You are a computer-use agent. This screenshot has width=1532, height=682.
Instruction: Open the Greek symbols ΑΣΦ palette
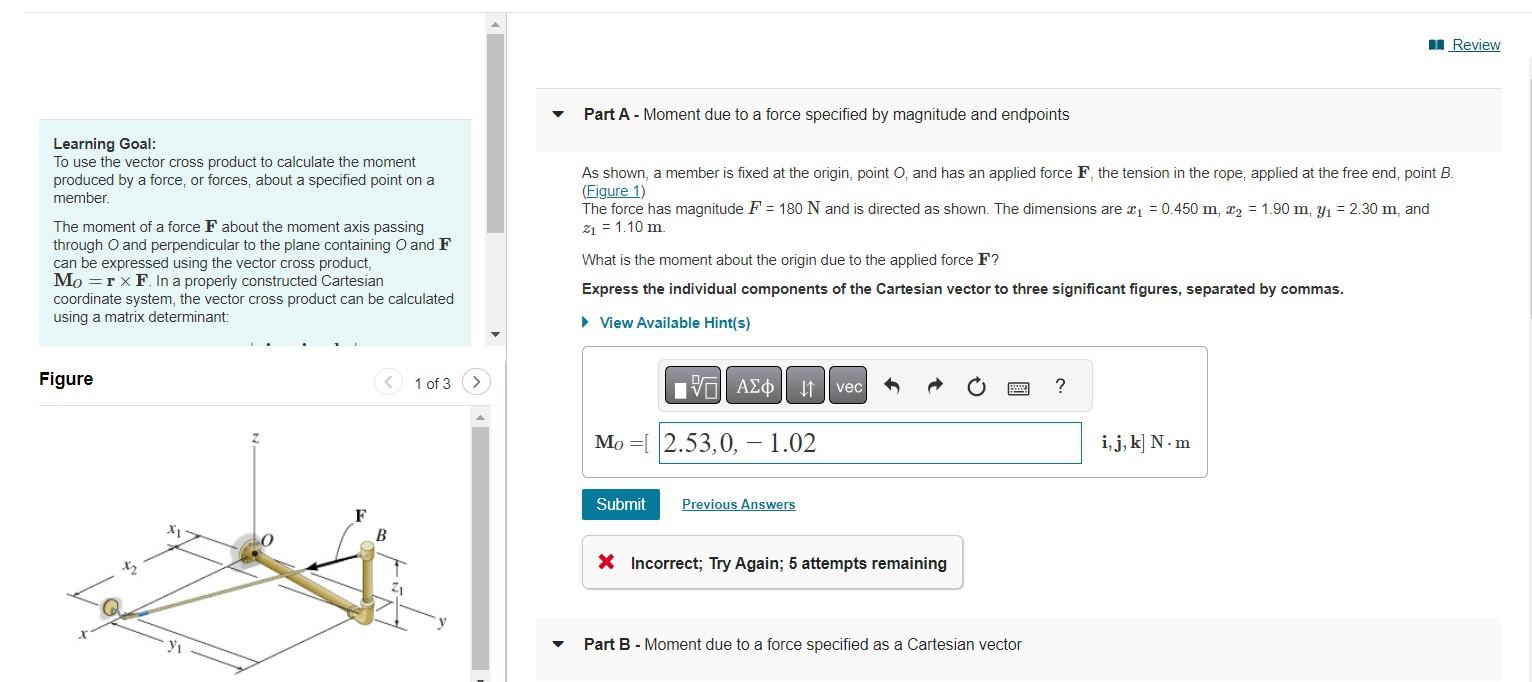point(753,385)
